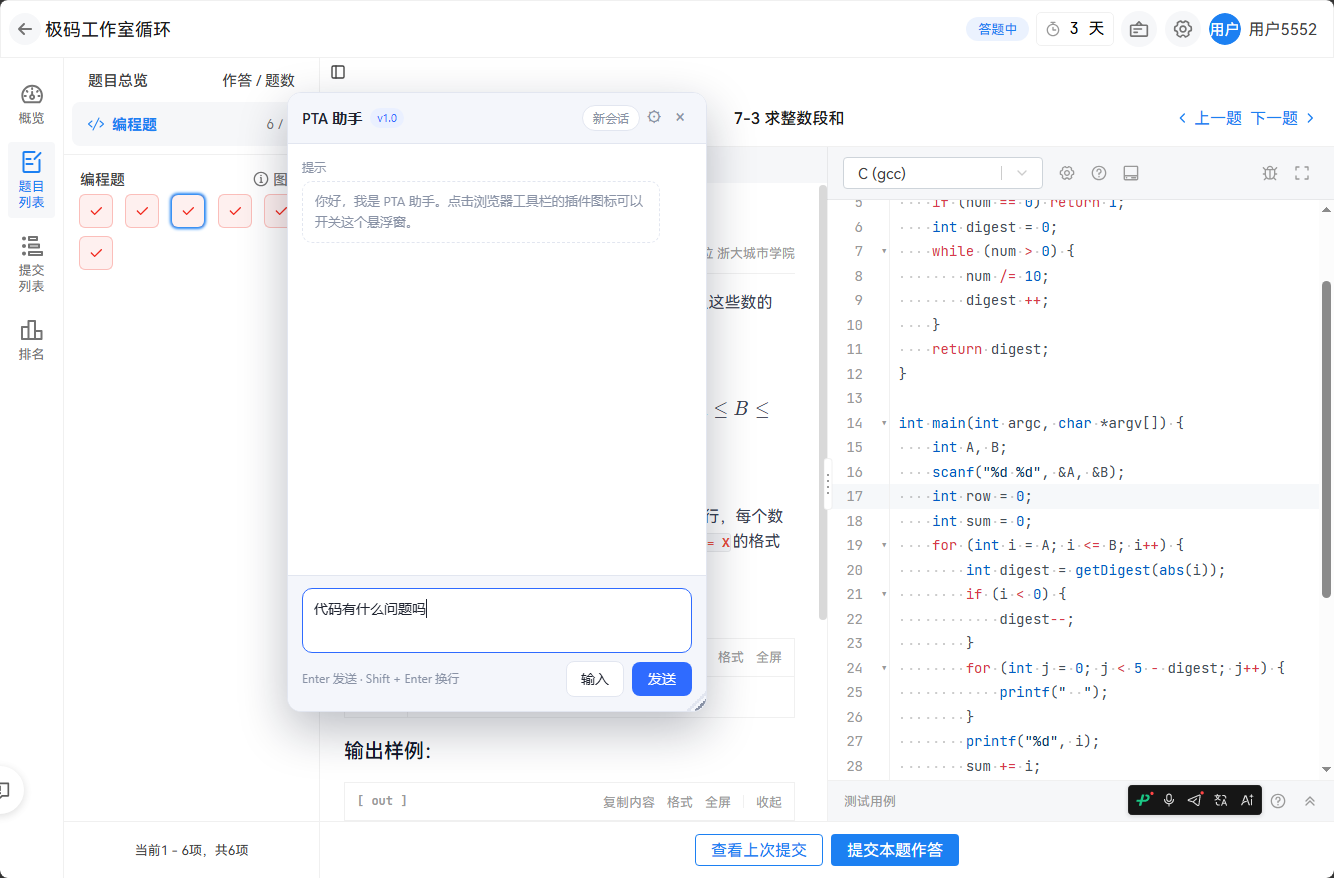Close the PTA 助手 floating window

click(x=680, y=117)
